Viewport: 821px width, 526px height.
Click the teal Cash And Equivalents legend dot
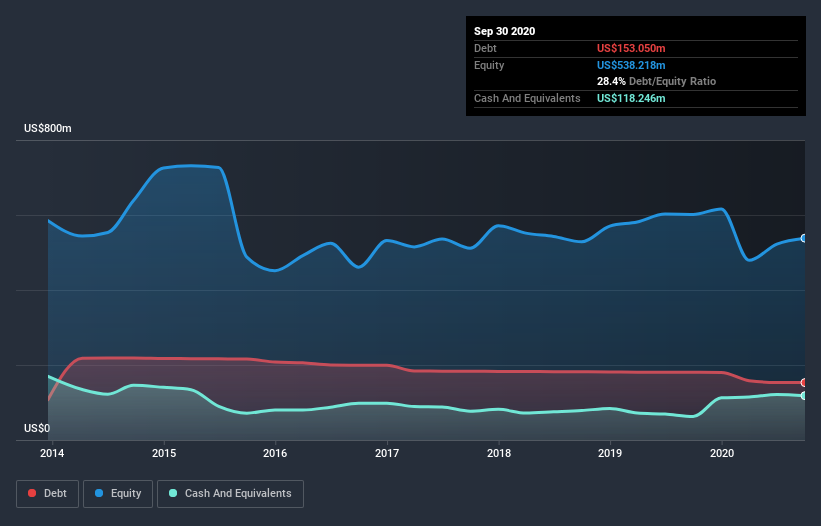pyautogui.click(x=173, y=493)
